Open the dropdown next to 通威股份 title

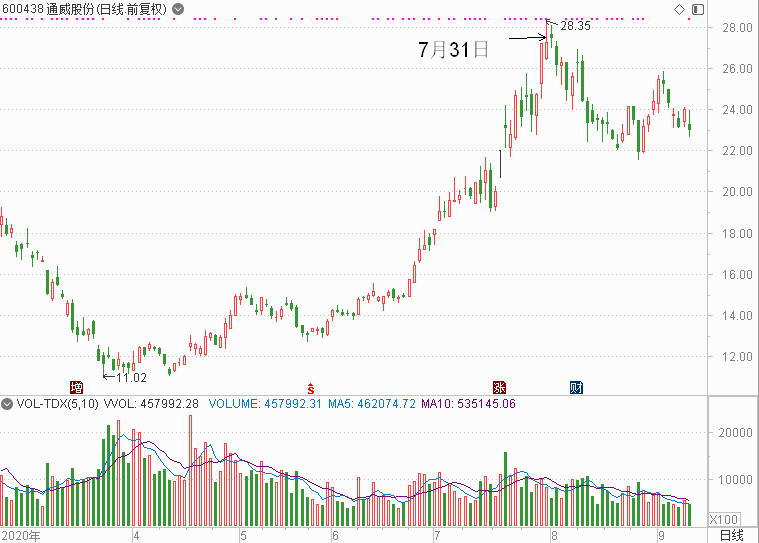coord(178,9)
